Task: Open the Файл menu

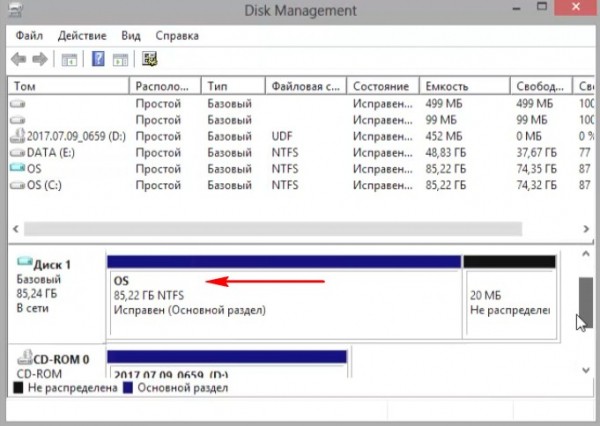Action: [x=29, y=36]
